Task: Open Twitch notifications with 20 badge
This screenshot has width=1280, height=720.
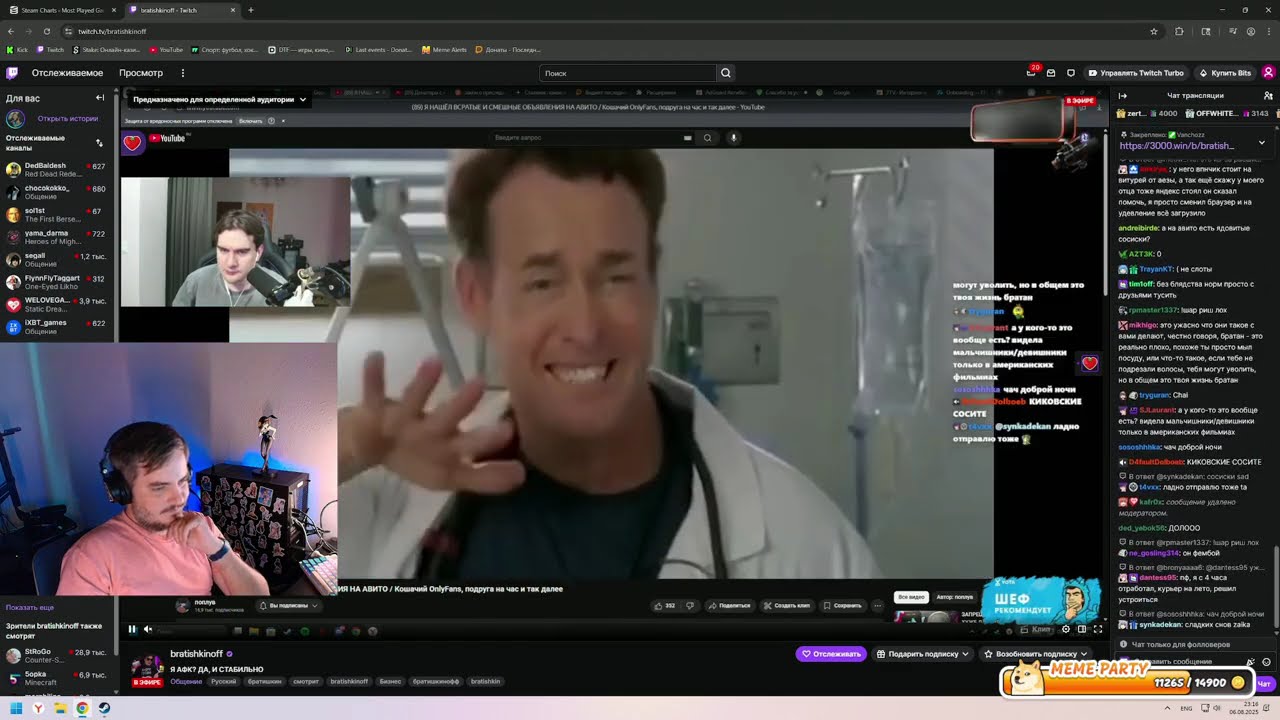Action: 1031,73
